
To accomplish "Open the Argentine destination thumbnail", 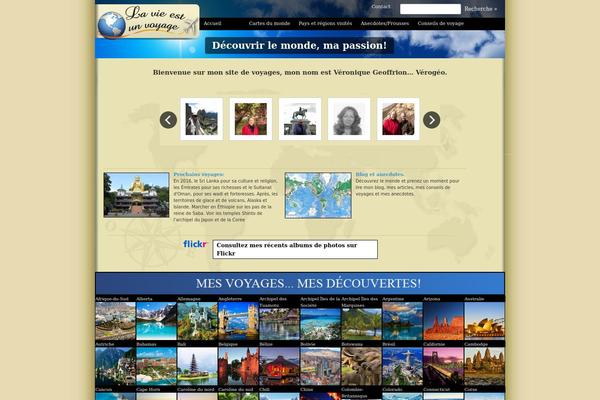I will [x=402, y=321].
